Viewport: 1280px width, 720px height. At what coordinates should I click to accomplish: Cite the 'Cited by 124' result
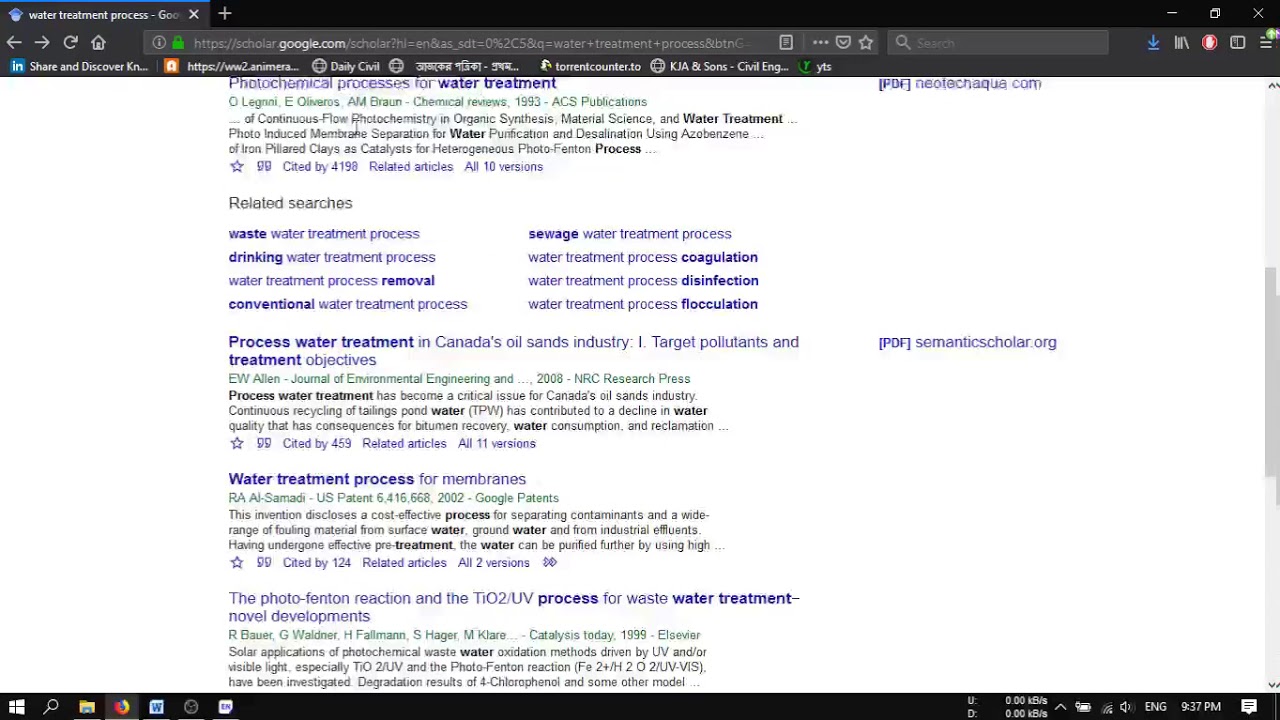point(263,563)
